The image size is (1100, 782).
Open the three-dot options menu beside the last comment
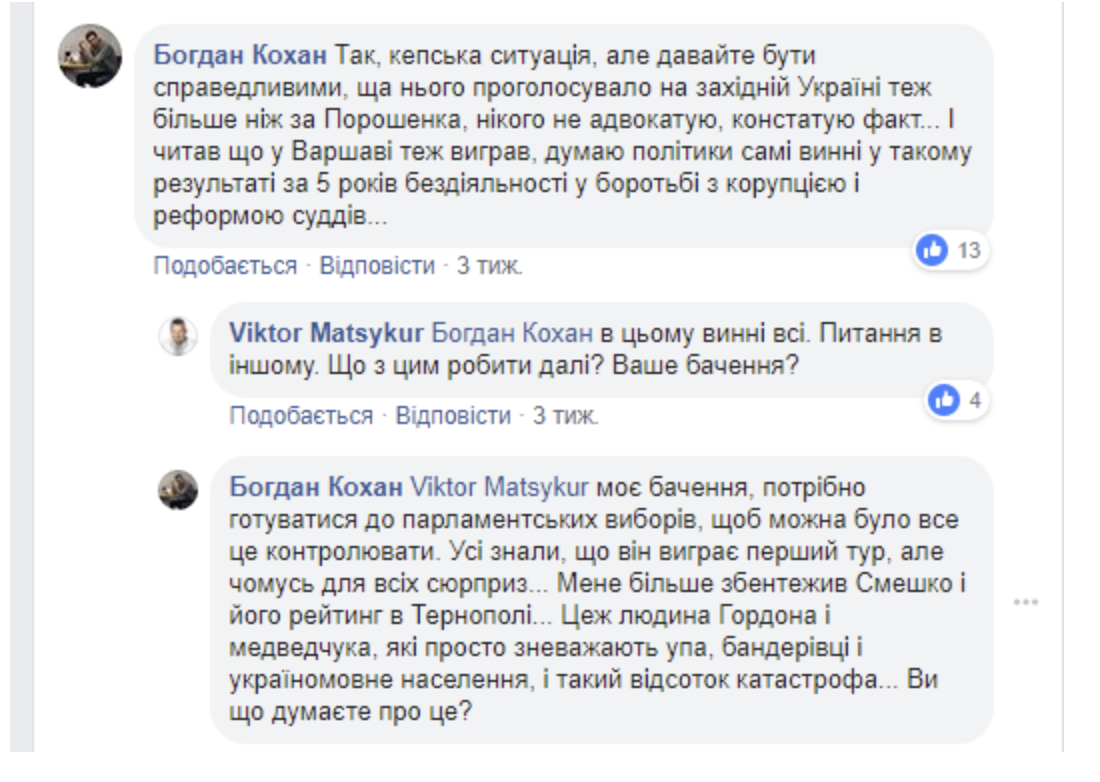[x=1027, y=603]
